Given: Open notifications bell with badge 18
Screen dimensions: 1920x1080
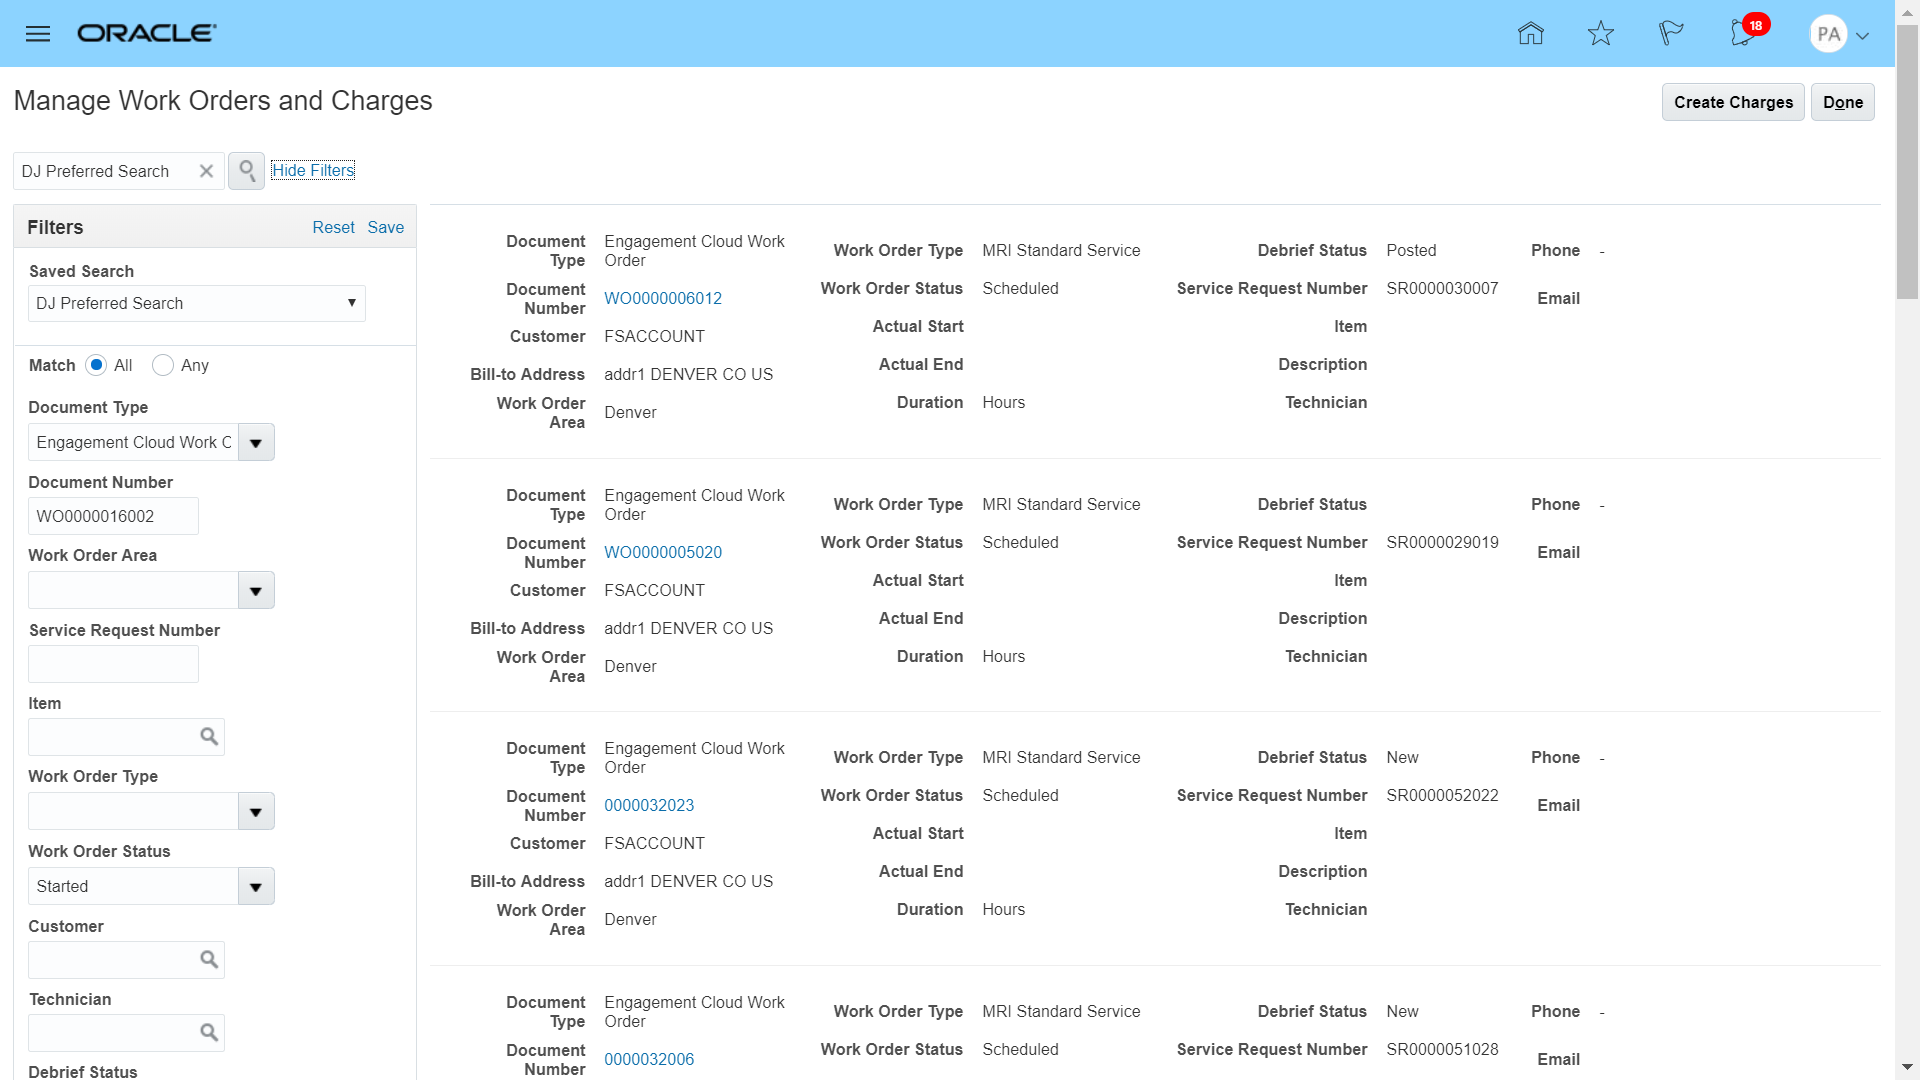Looking at the screenshot, I should click(1743, 34).
